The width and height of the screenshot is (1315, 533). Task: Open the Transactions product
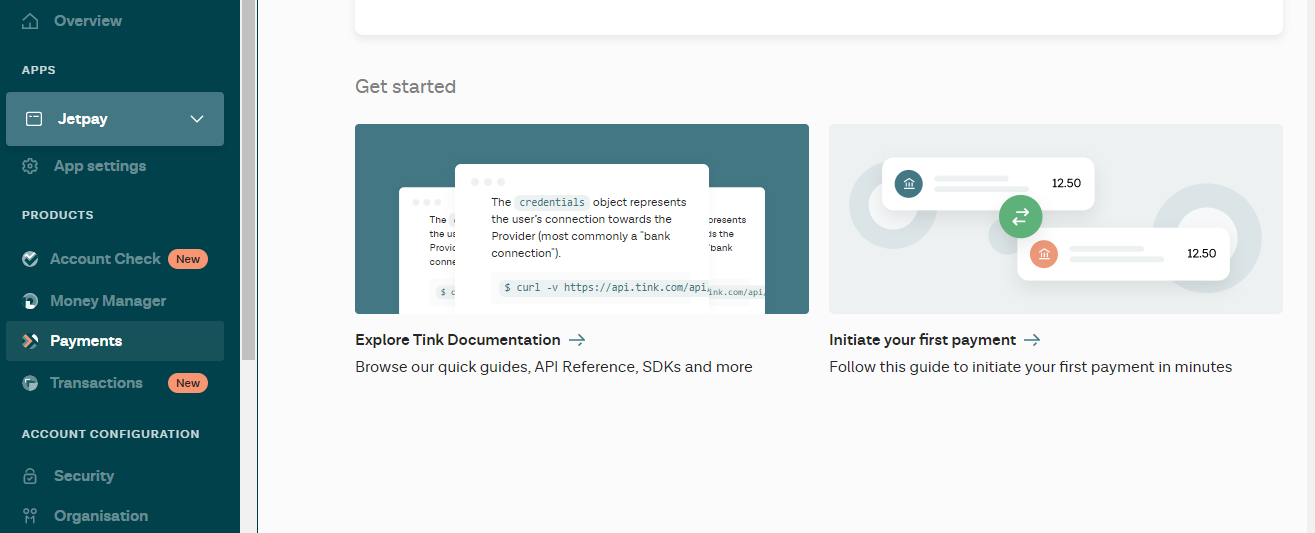pos(96,383)
